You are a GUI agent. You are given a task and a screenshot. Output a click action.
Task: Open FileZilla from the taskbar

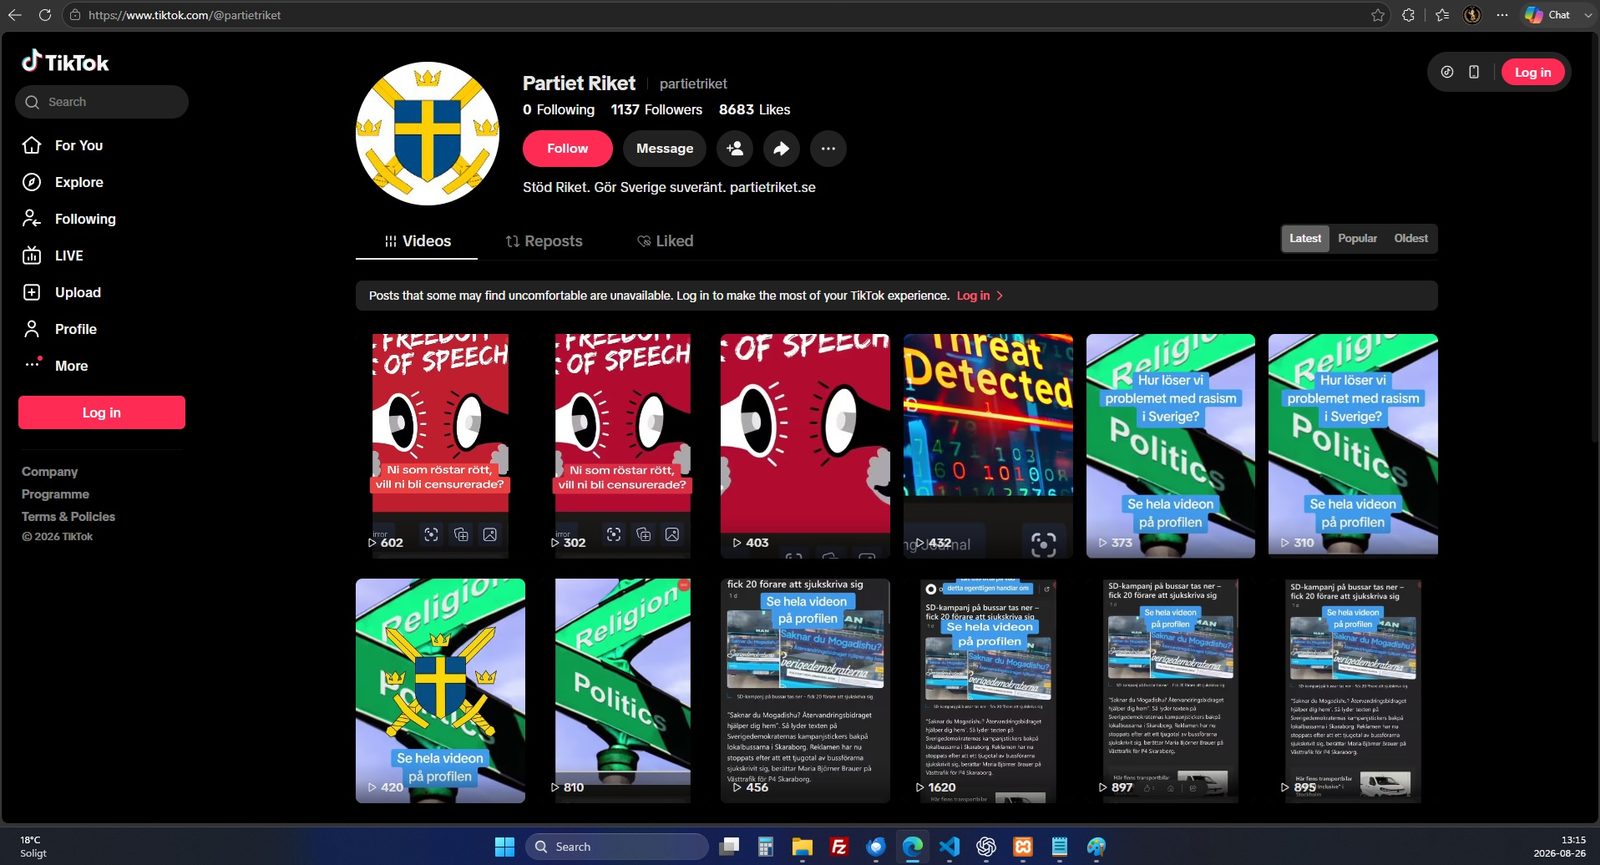tap(839, 847)
